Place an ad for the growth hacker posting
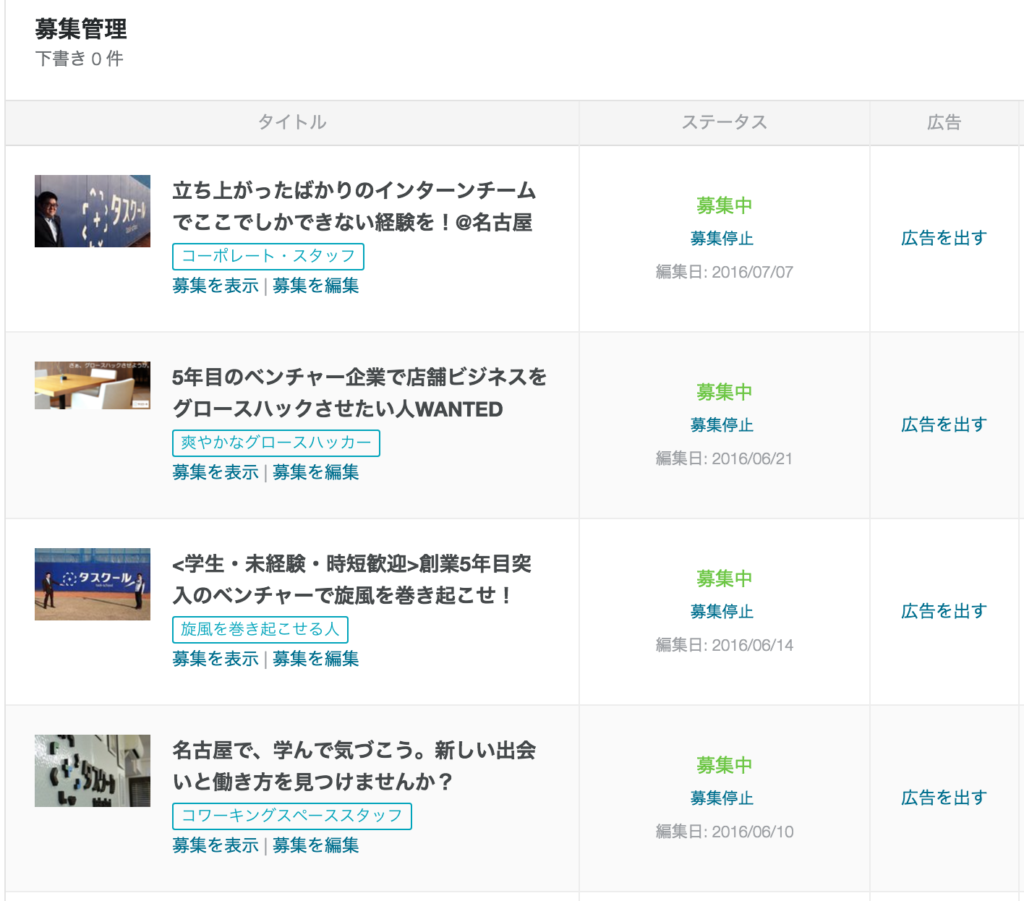This screenshot has height=901, width=1024. 944,425
